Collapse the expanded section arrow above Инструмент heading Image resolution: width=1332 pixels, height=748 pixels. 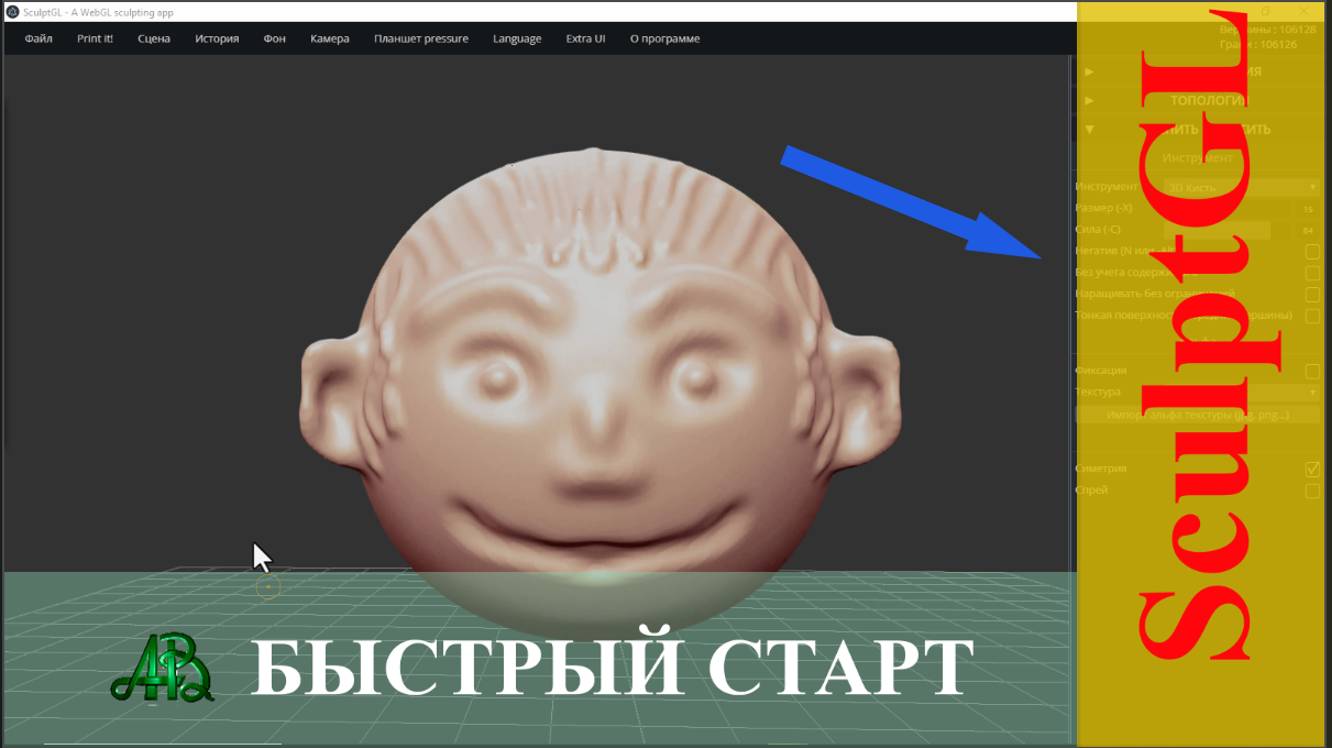1089,130
